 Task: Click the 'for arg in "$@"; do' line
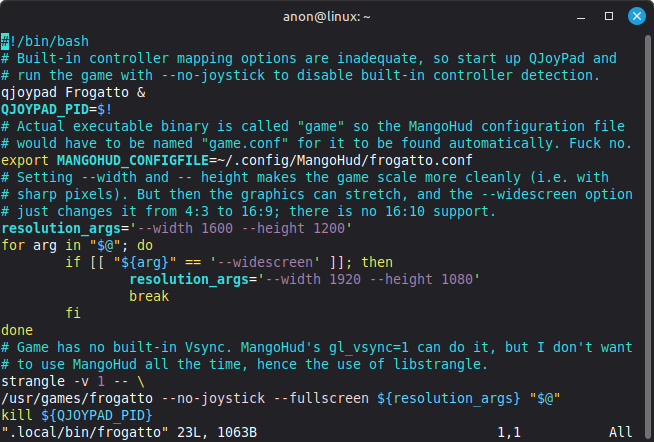click(77, 245)
